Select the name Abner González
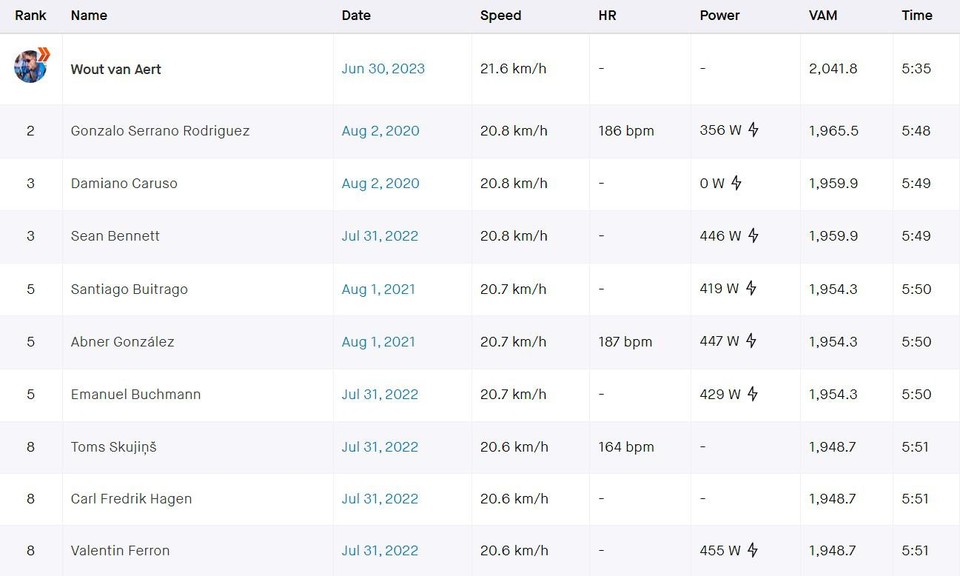The image size is (960, 576). tap(122, 342)
